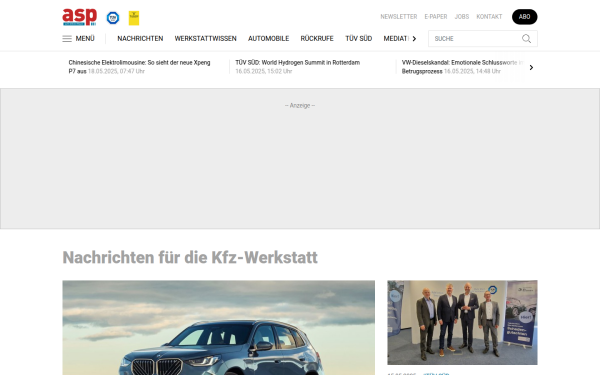Screen dimensions: 600x375
Task: Open the TÜV SÜD navigation item
Action: tap(359, 39)
